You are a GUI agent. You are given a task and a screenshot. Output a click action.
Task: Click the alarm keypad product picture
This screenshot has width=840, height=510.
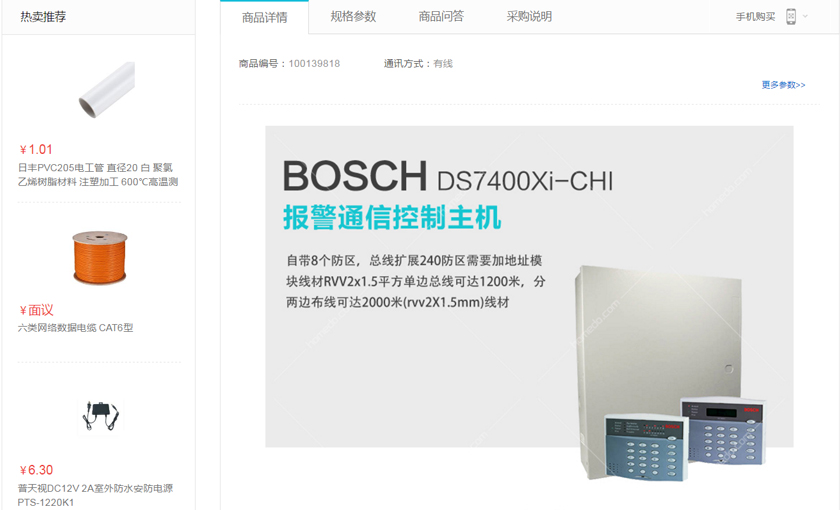click(672, 372)
